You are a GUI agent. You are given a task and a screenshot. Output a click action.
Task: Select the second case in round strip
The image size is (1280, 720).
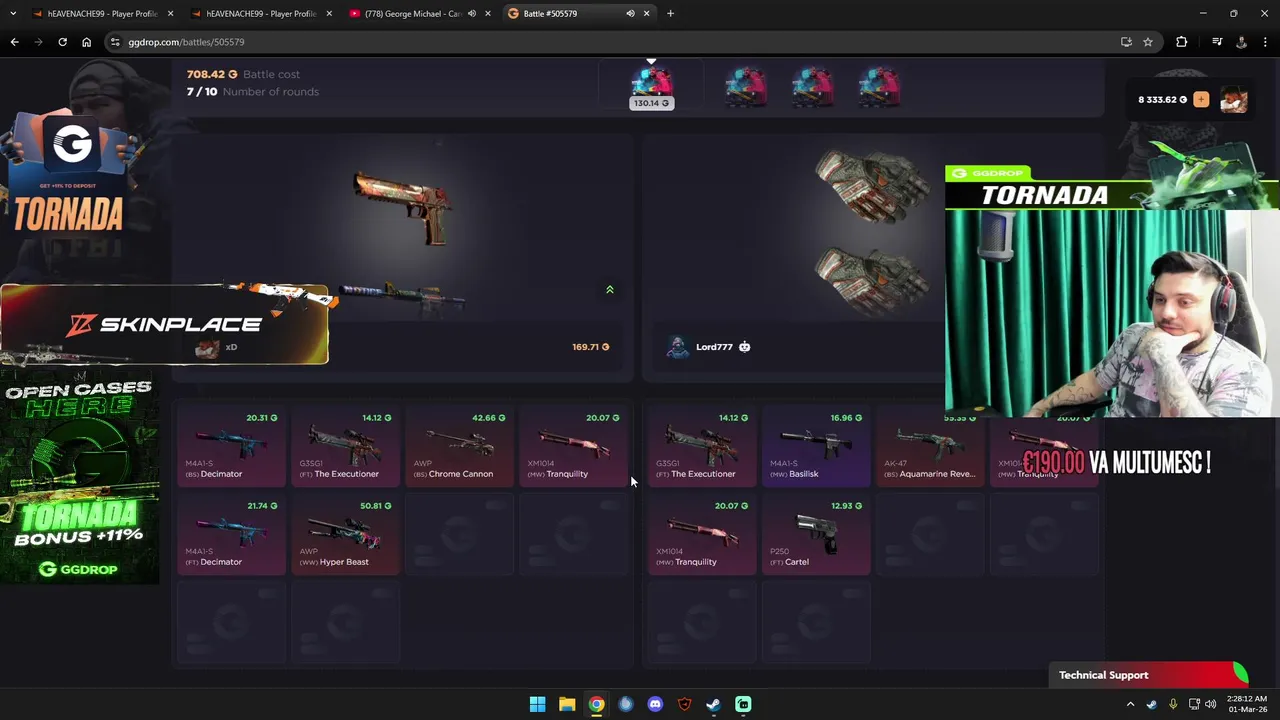point(745,87)
